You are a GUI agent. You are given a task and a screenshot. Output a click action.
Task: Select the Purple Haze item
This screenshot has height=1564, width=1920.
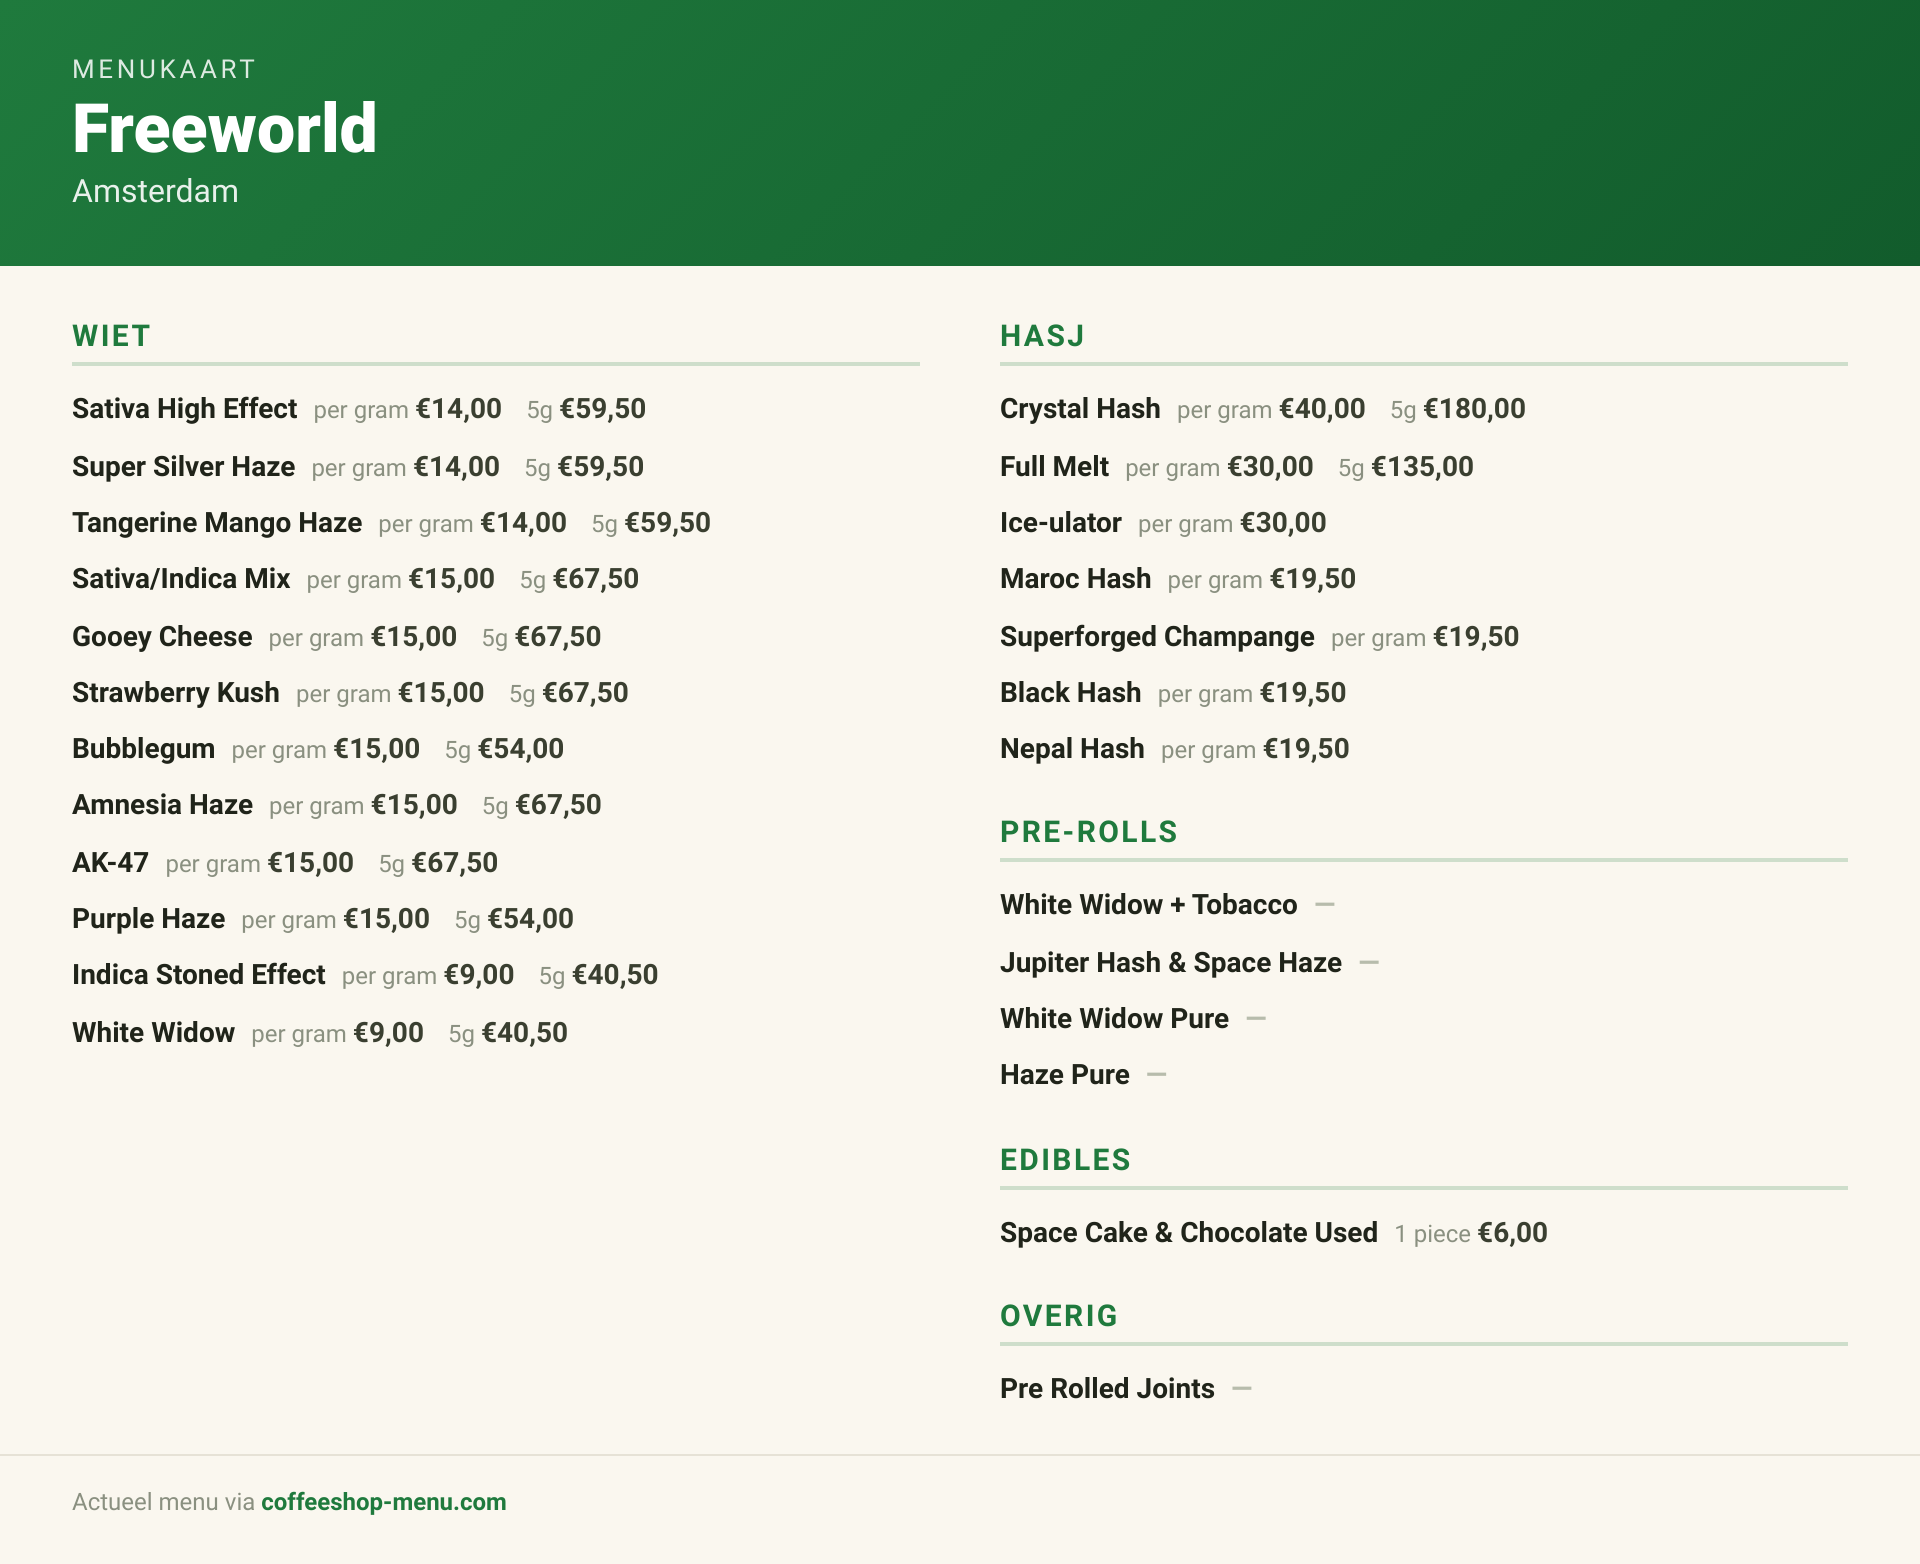[148, 919]
